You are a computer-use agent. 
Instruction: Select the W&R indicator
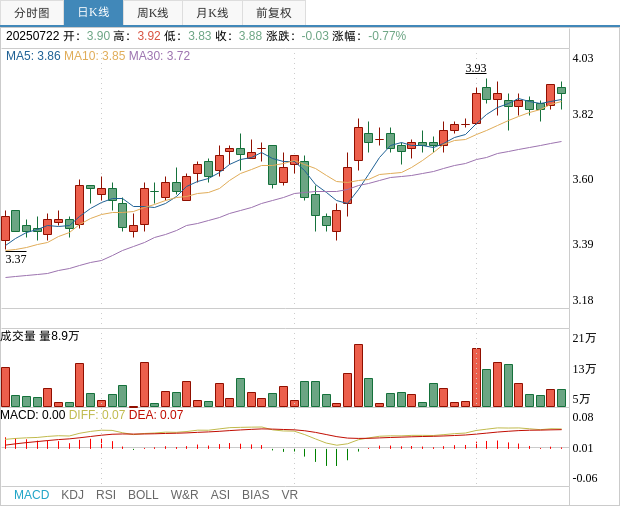(184, 495)
